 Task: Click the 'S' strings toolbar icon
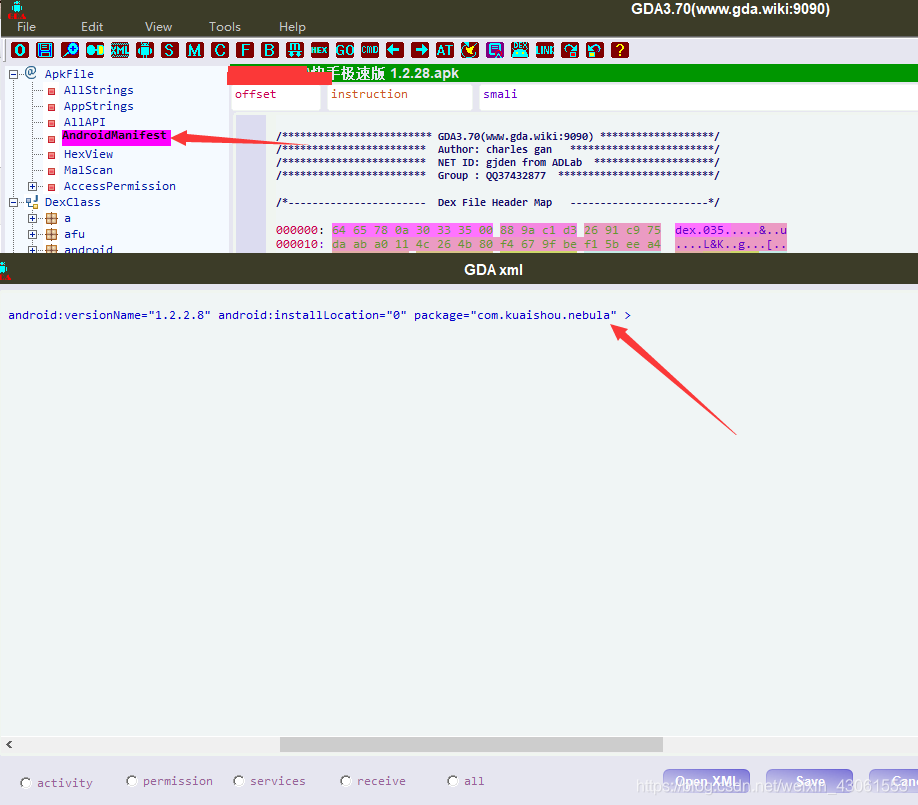[170, 50]
